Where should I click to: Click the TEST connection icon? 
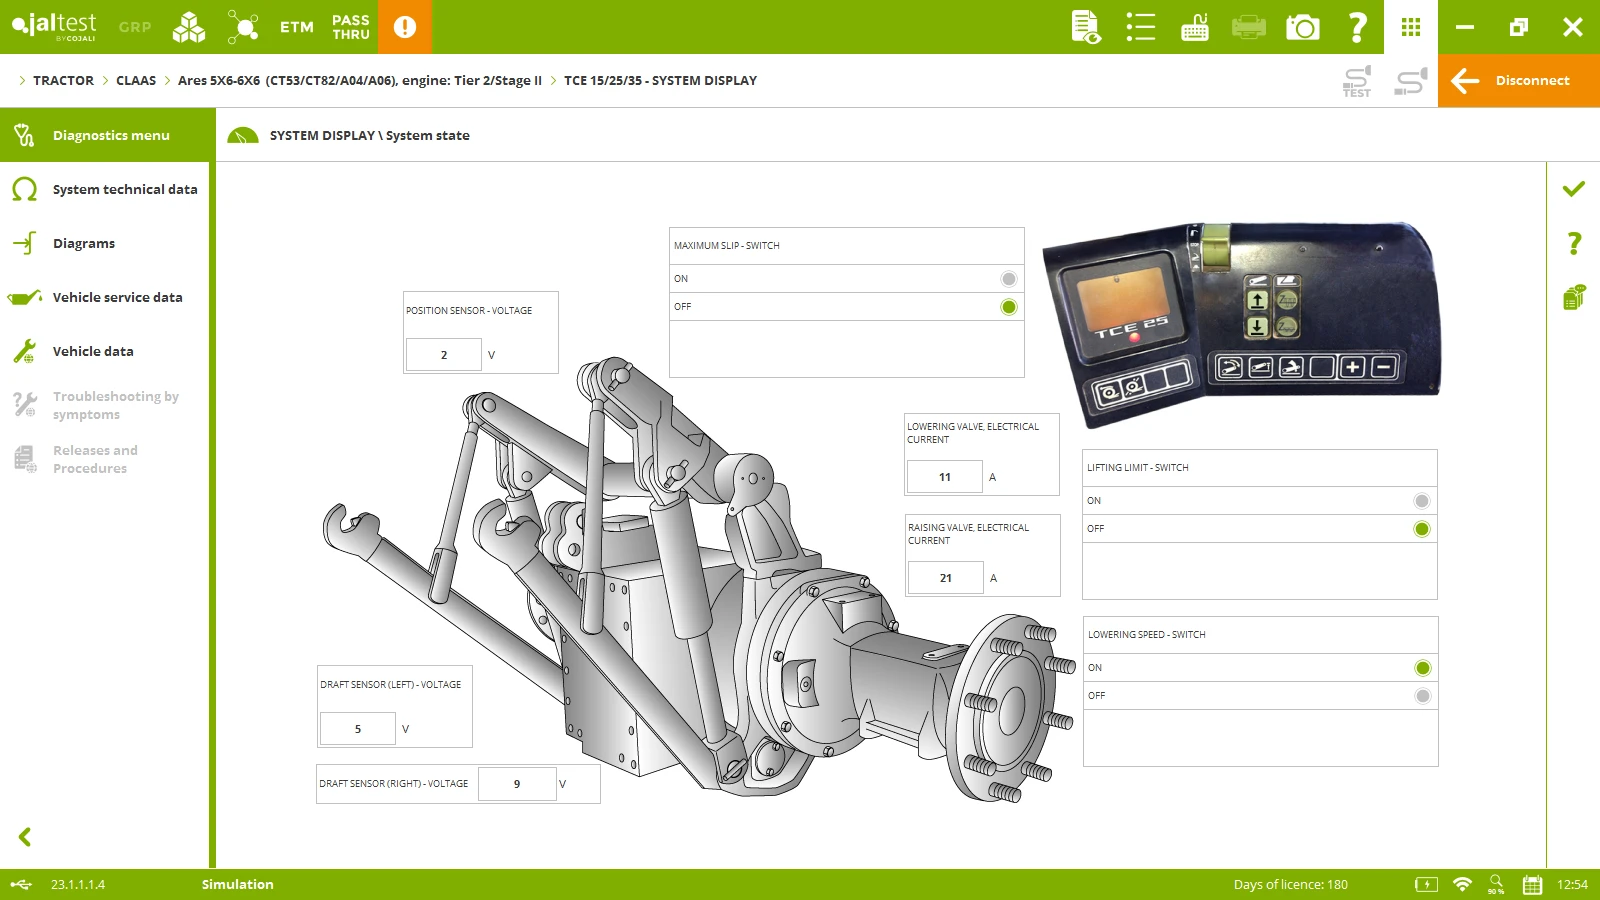click(x=1357, y=81)
